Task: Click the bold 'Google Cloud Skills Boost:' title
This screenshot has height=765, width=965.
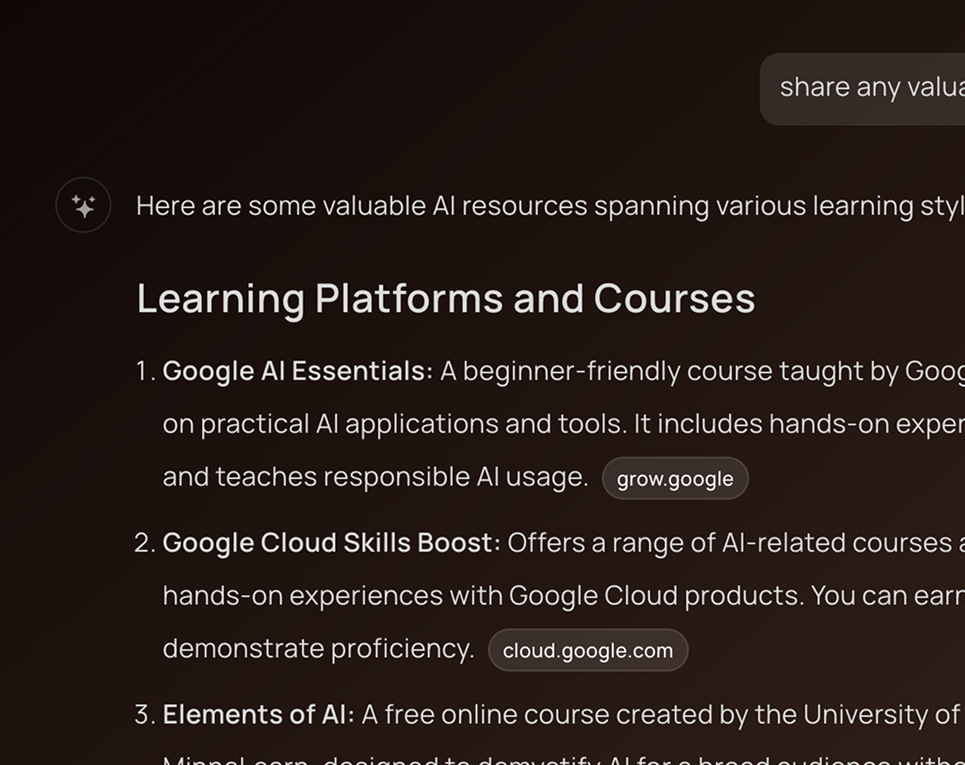Action: pos(331,543)
